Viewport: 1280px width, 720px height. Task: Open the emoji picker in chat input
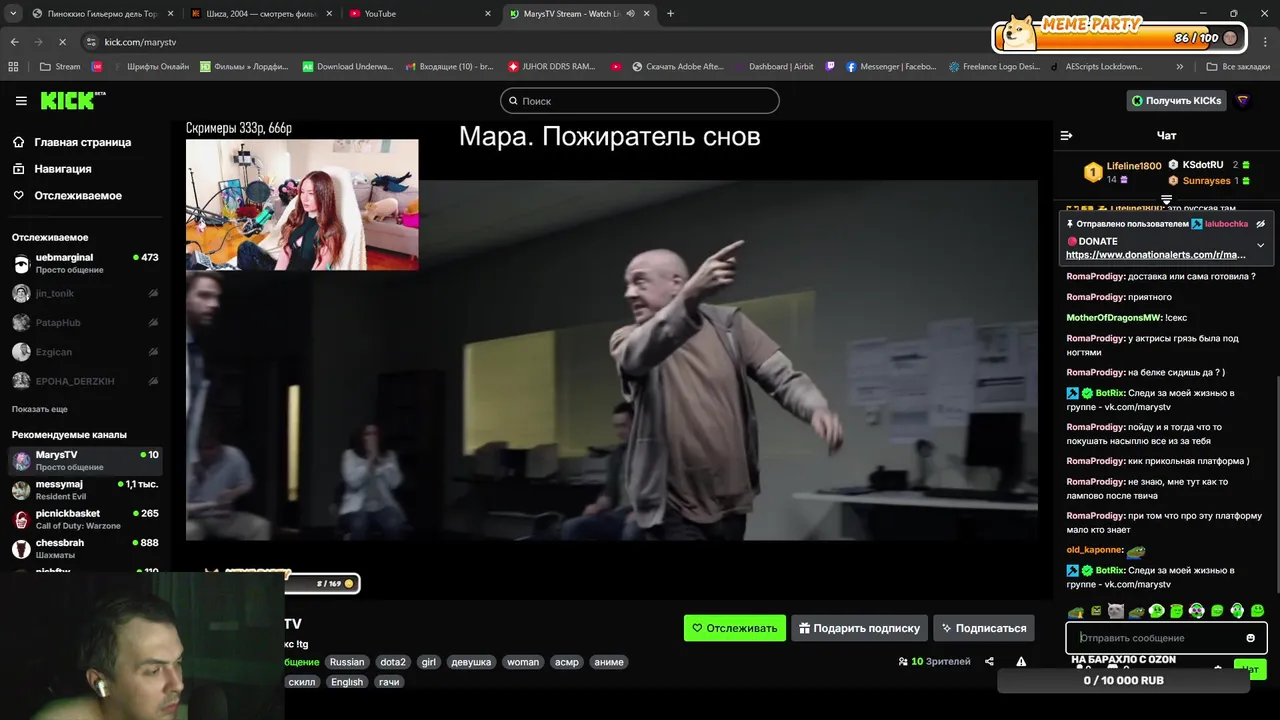click(x=1250, y=638)
